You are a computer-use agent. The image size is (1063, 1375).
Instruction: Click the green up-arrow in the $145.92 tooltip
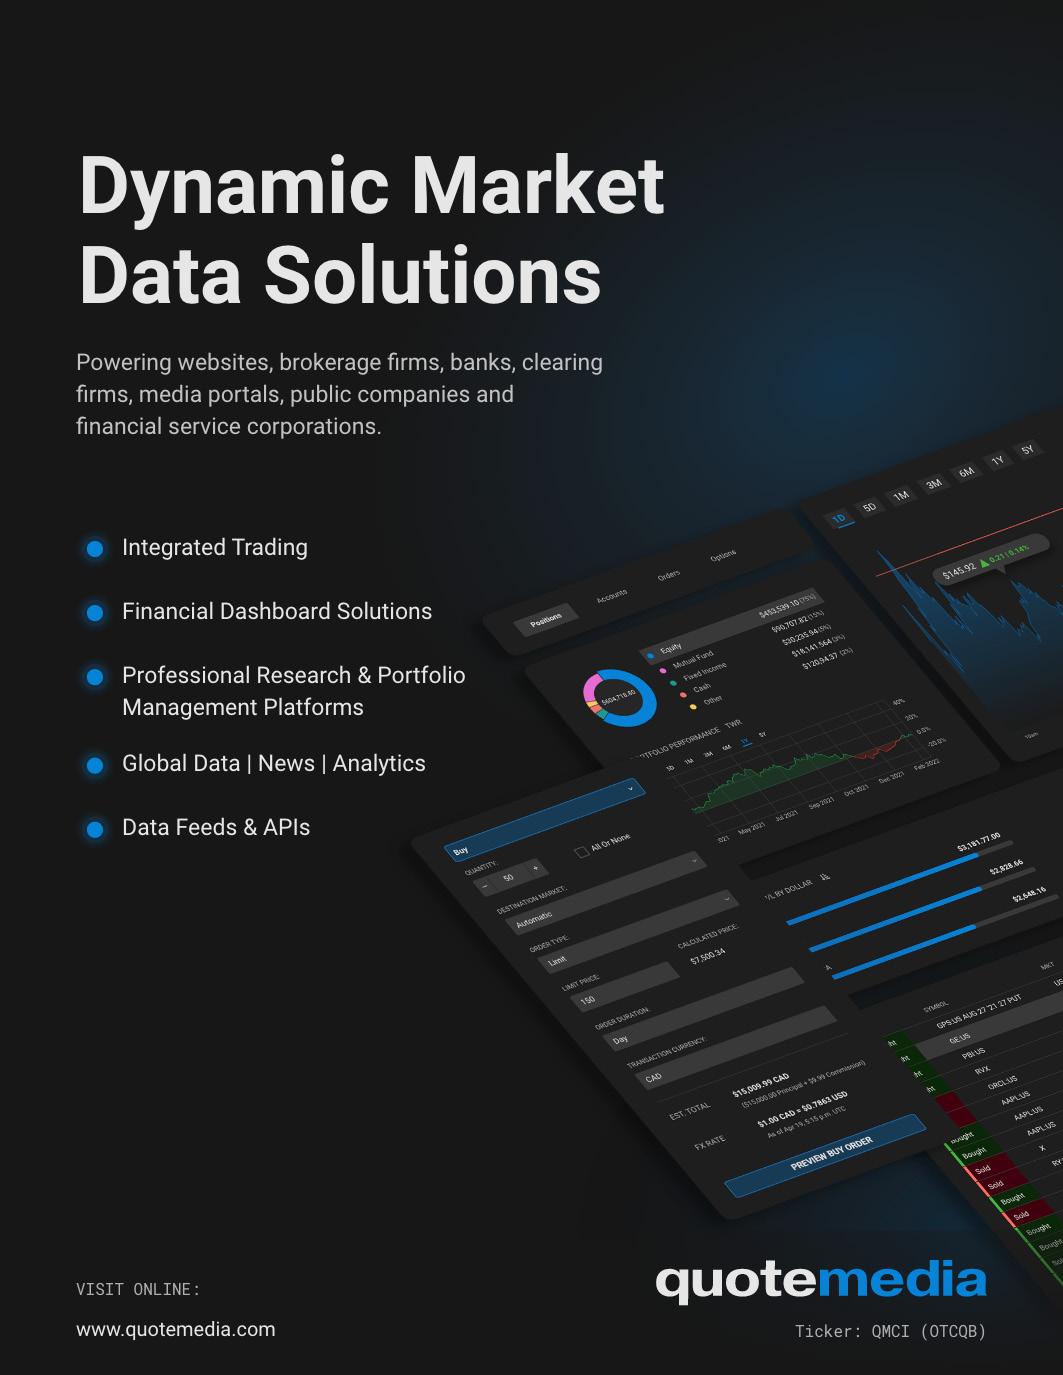click(984, 563)
